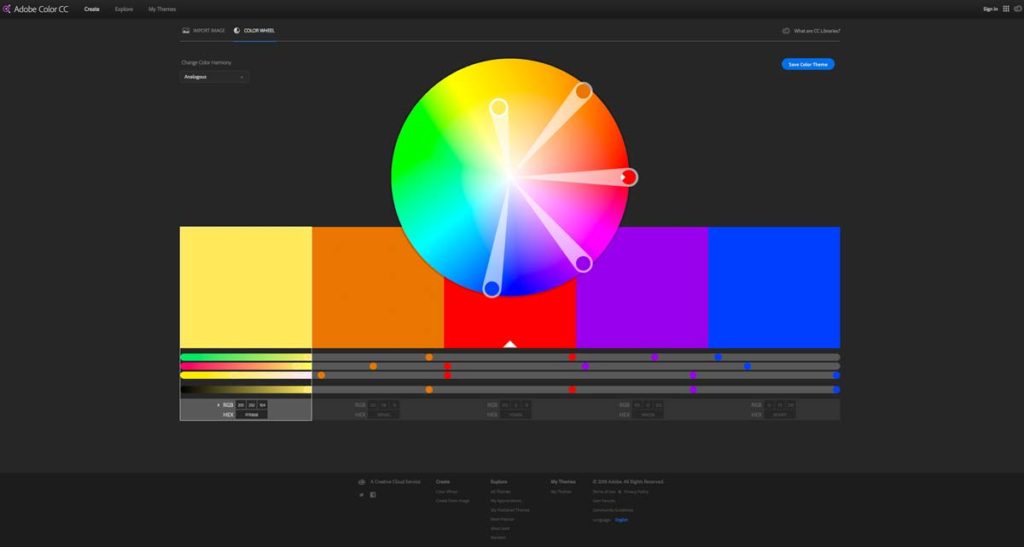Click the Creative Cloud icon in top-right corner
1024x547 pixels.
(1017, 9)
